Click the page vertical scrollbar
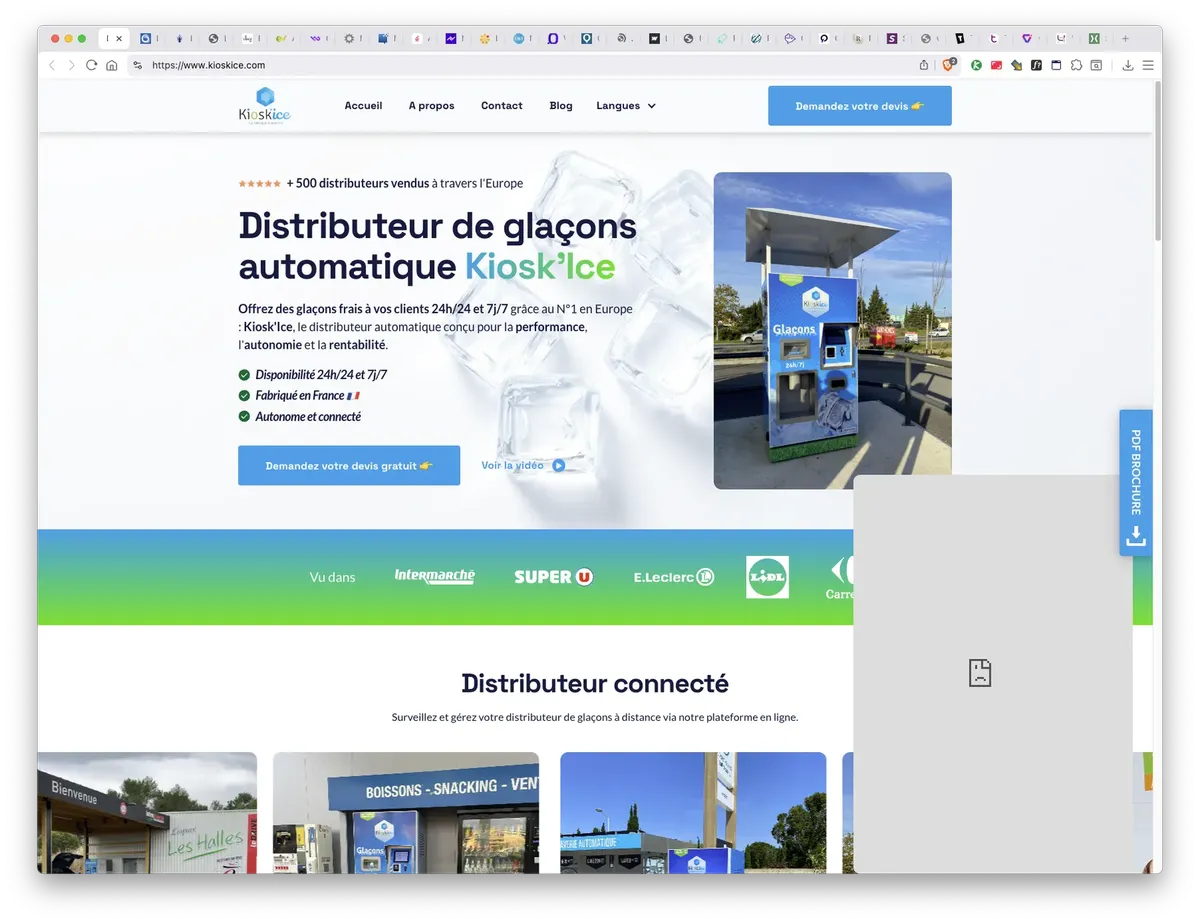 pos(1158,160)
